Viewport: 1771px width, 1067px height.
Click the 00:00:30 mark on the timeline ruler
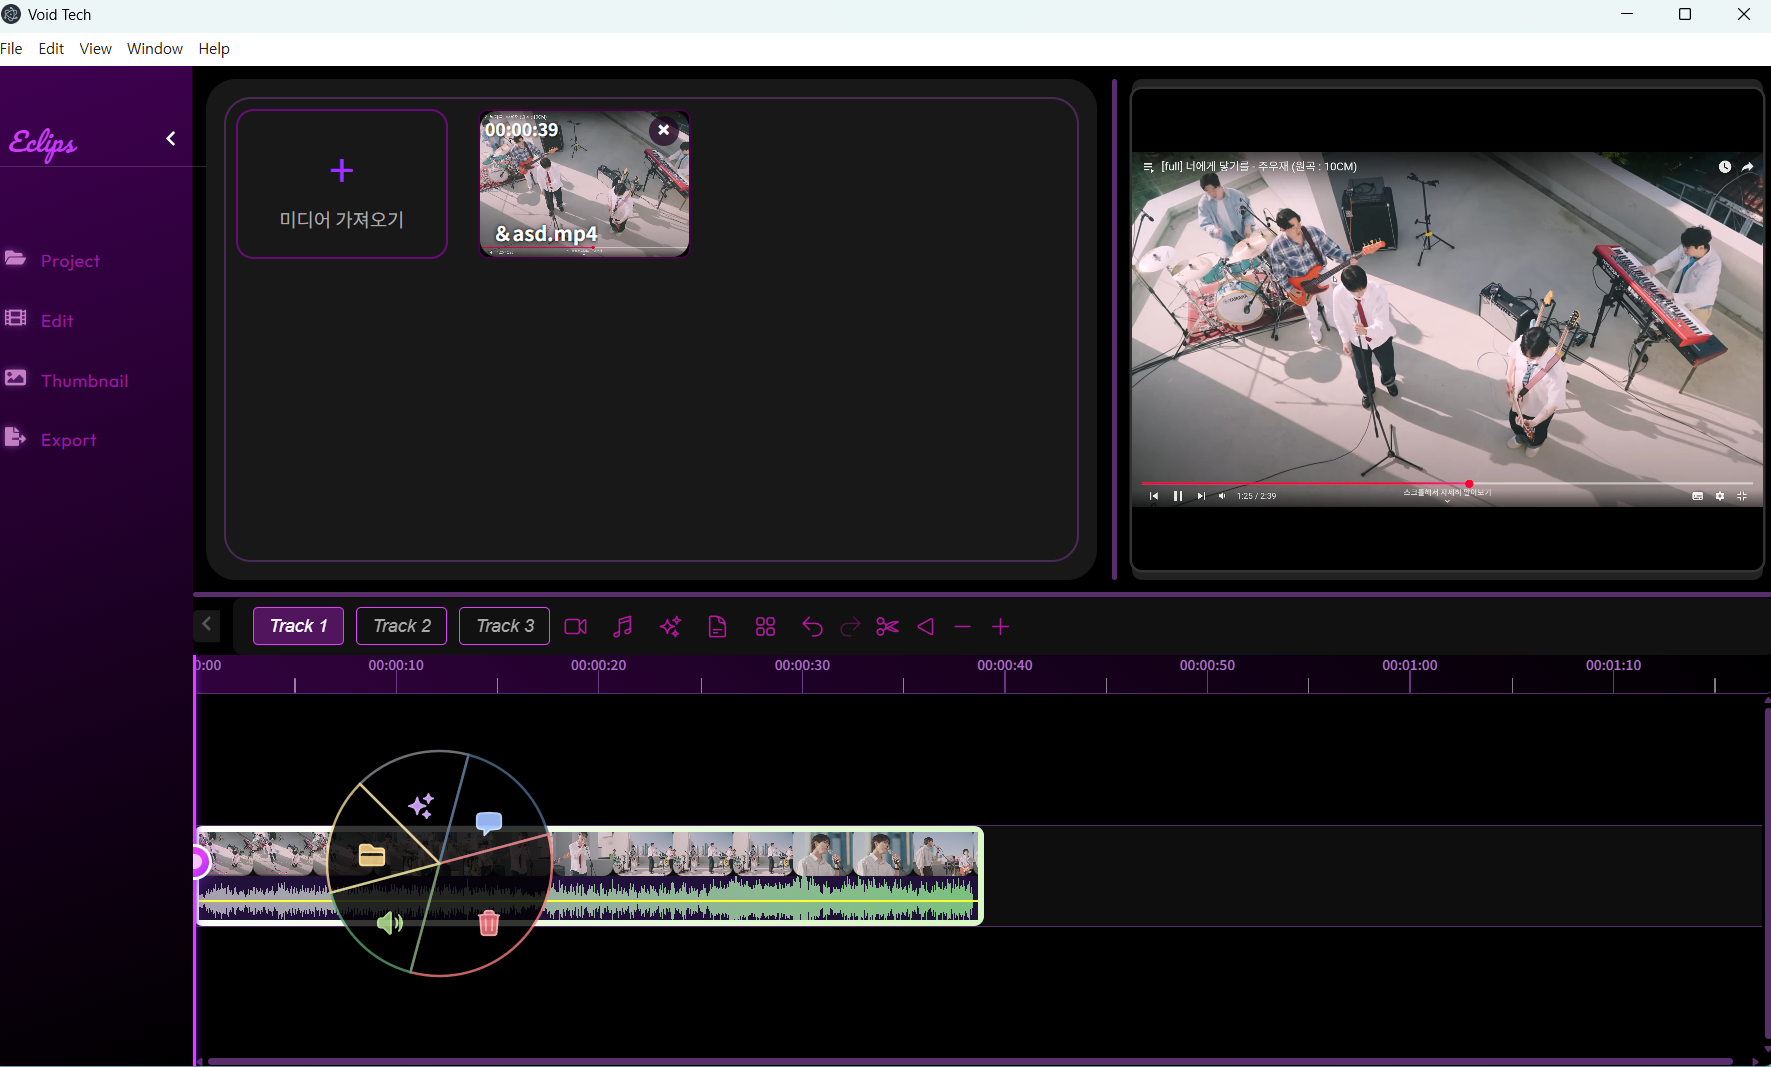[802, 666]
